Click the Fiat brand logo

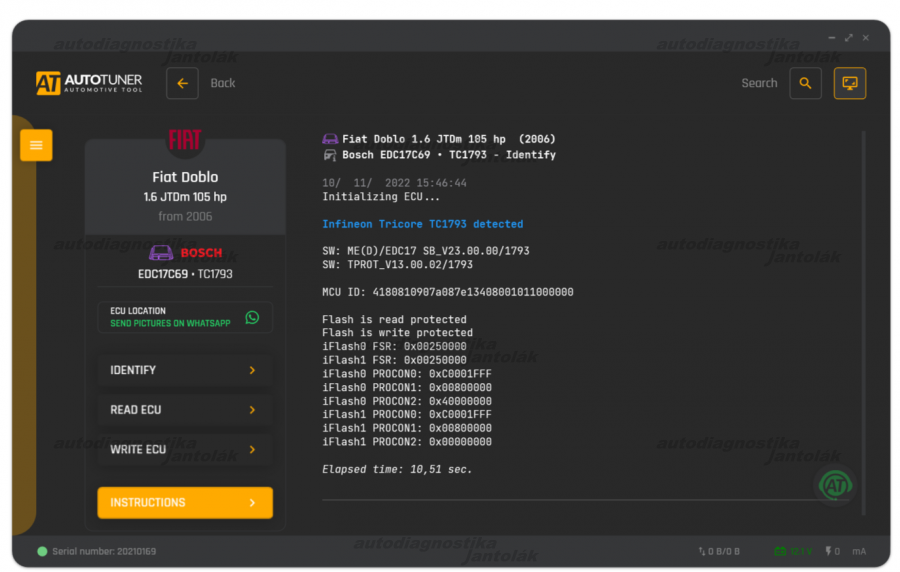(184, 139)
